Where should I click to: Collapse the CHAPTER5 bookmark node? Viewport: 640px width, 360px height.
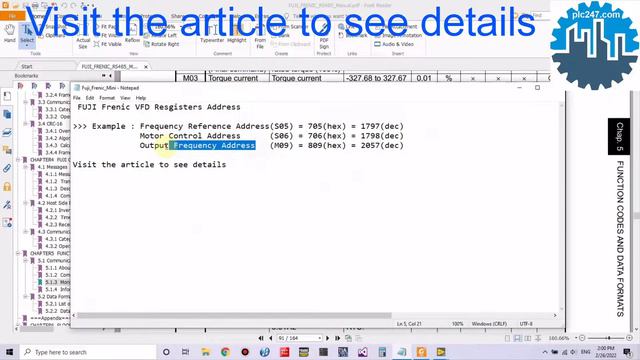pyautogui.click(x=18, y=253)
